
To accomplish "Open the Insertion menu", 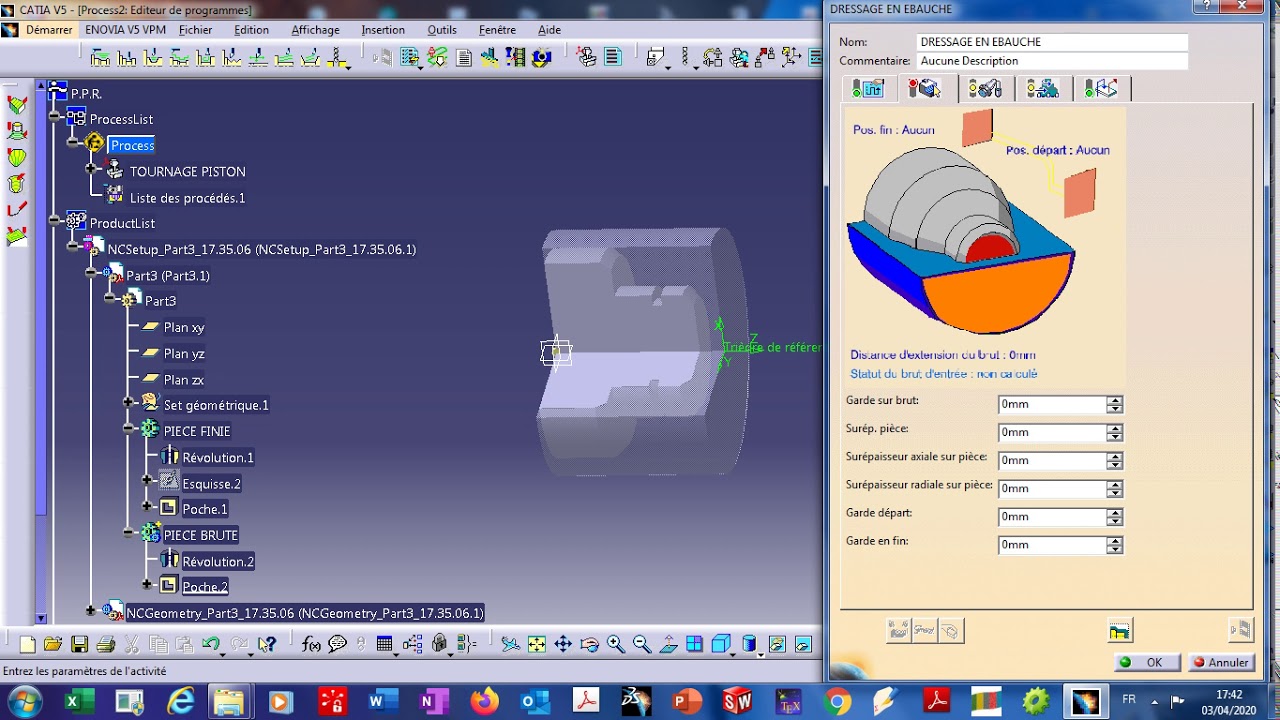I will pyautogui.click(x=383, y=30).
